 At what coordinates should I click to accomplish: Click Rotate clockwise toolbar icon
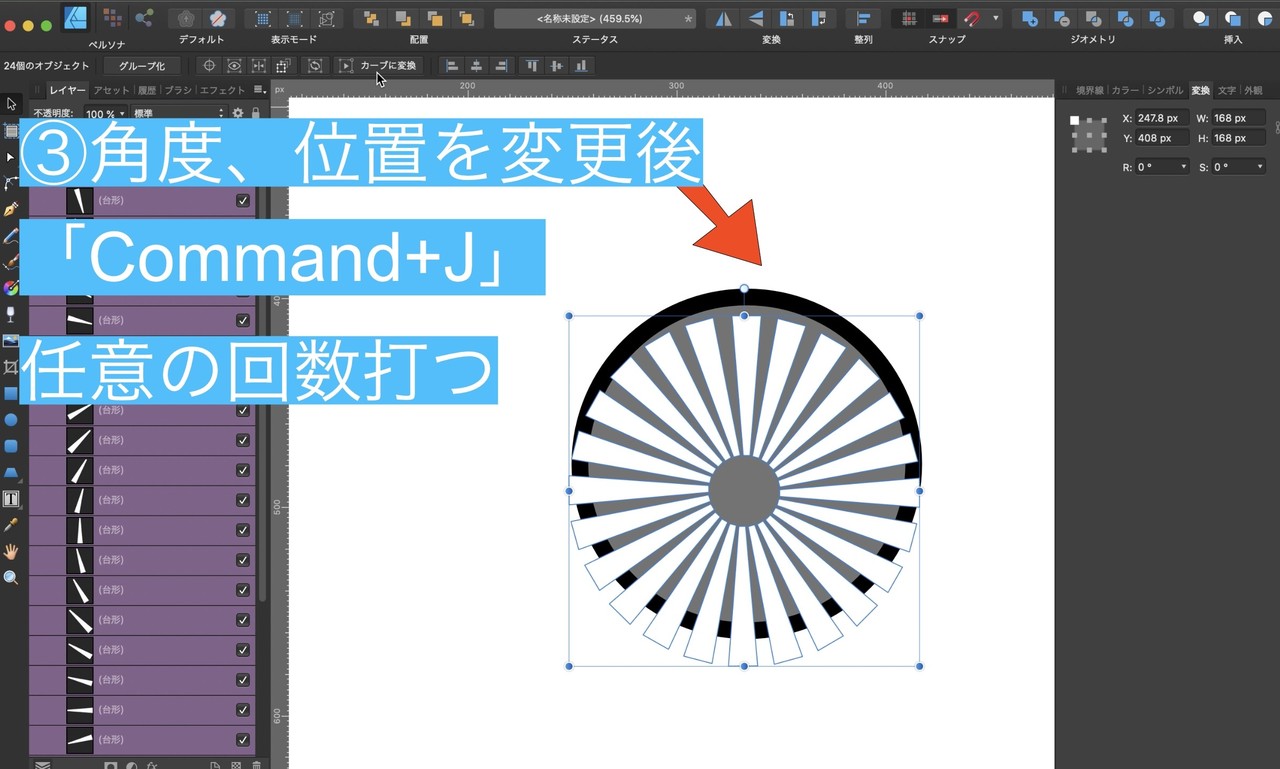pos(821,18)
